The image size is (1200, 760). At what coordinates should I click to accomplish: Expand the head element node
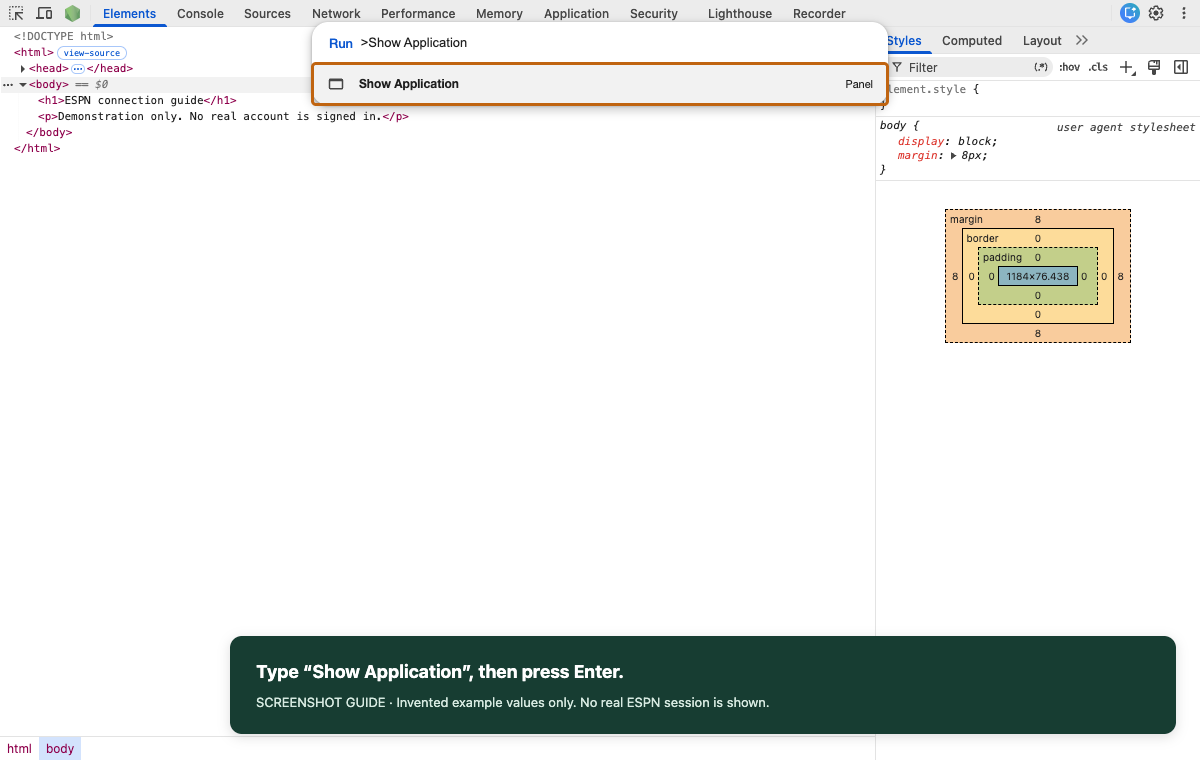23,68
